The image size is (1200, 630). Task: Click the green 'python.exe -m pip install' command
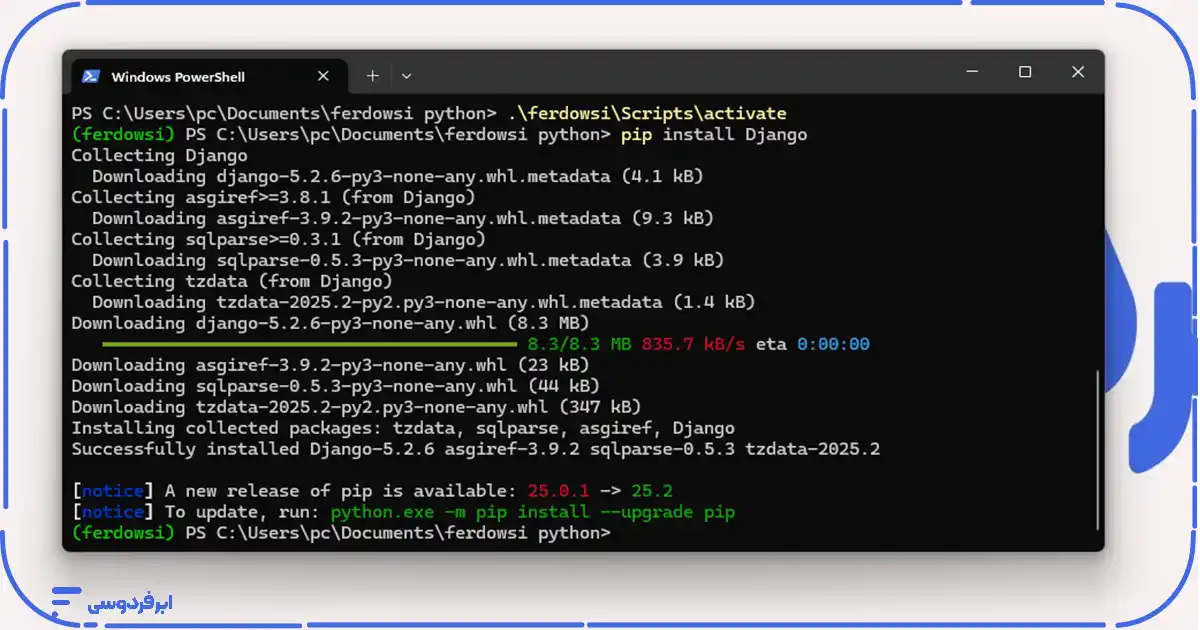click(532, 512)
